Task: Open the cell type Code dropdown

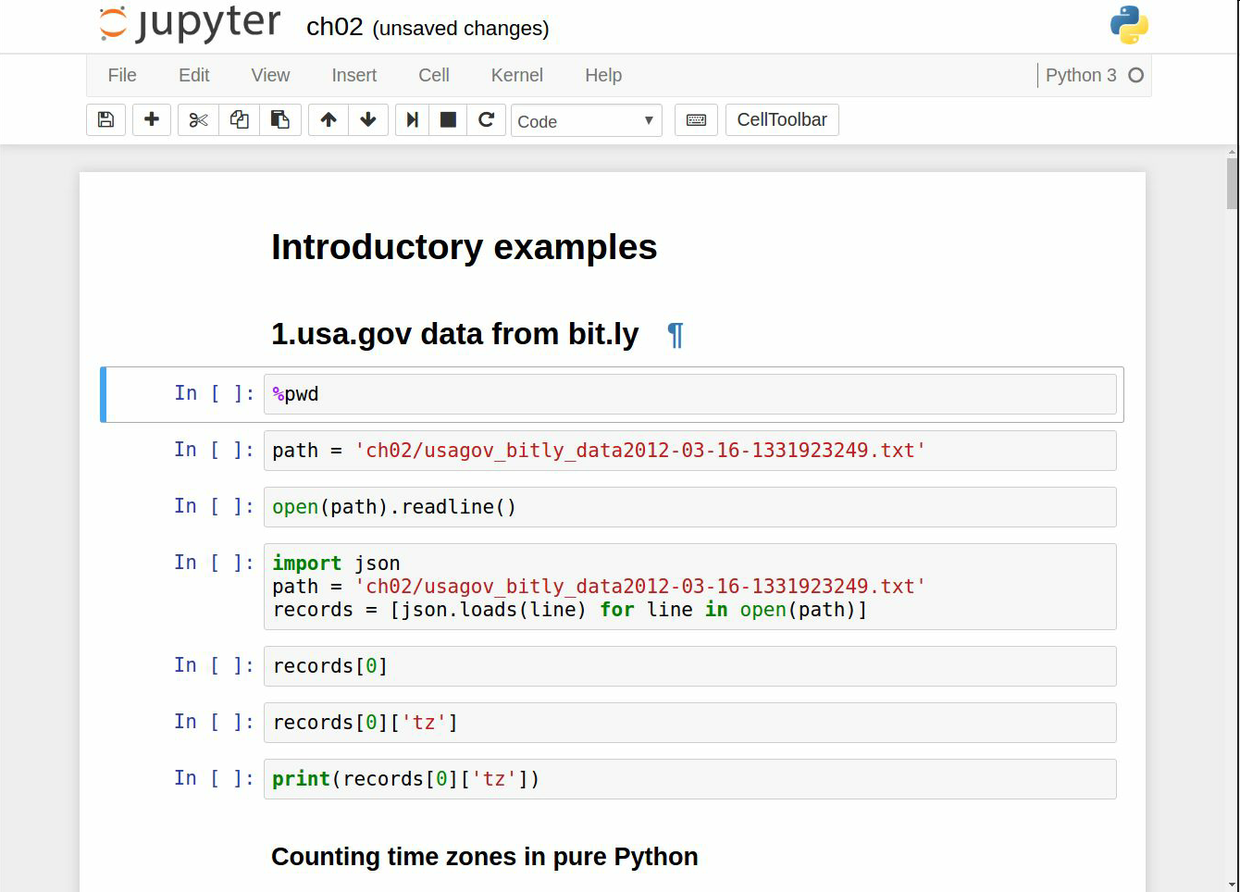Action: click(x=586, y=121)
